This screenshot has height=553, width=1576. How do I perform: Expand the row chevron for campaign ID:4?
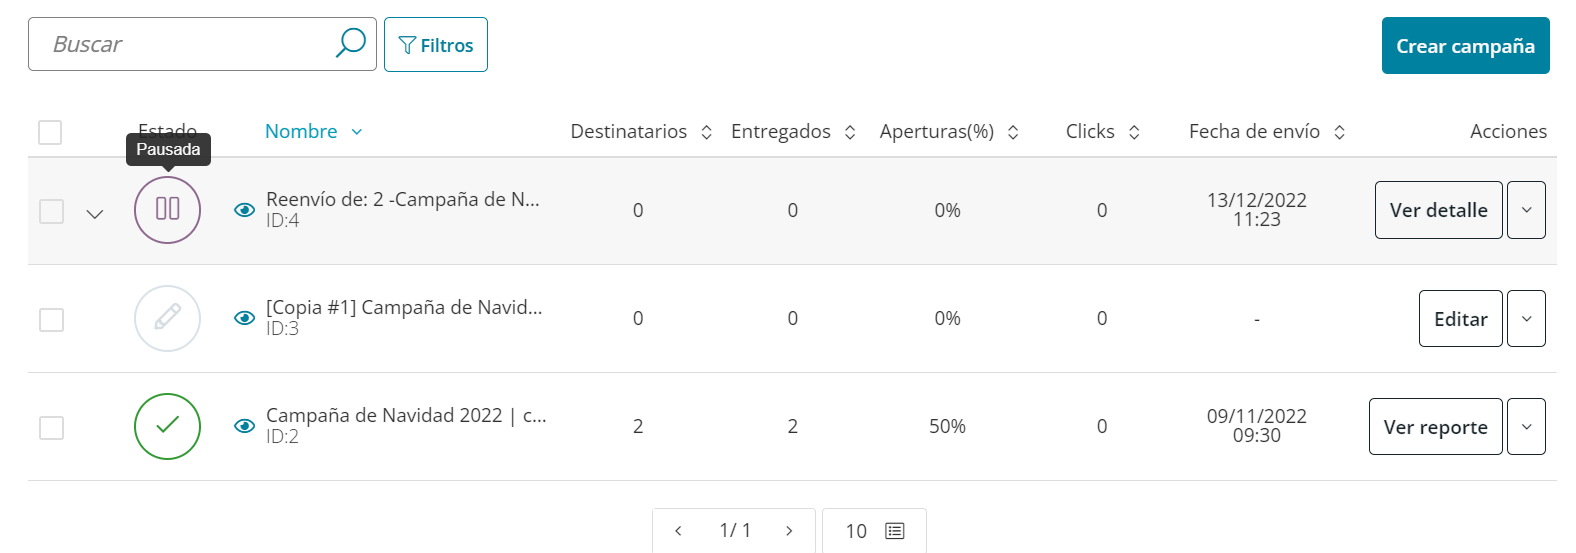95,214
